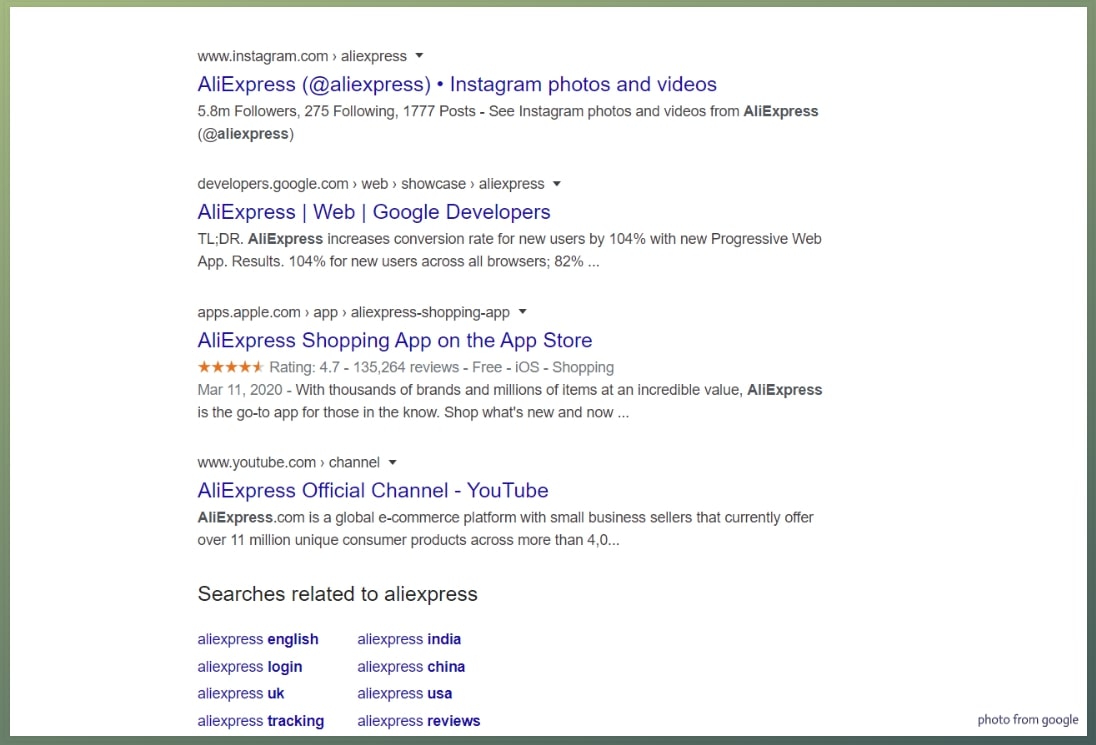This screenshot has width=1096, height=745.
Task: Expand arrow beside developers.google.com aliexpress URL
Action: click(x=557, y=184)
